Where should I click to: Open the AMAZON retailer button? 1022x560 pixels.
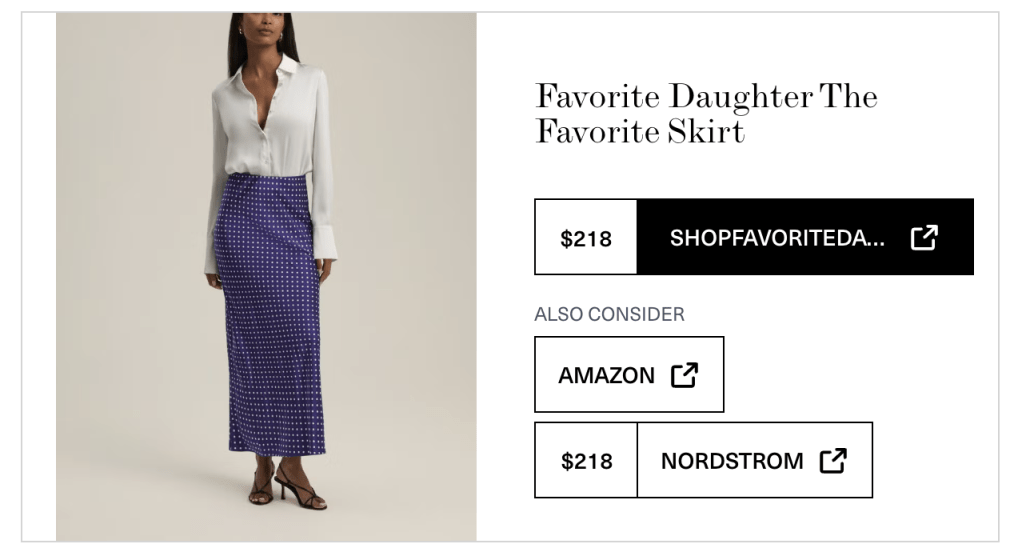tap(607, 375)
